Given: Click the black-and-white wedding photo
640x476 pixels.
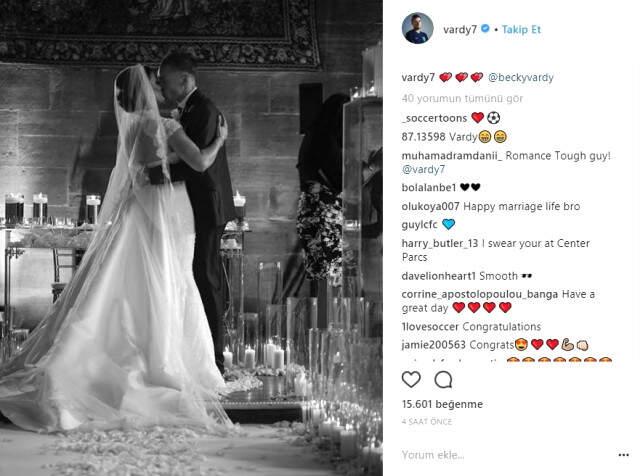Looking at the screenshot, I should pyautogui.click(x=191, y=238).
